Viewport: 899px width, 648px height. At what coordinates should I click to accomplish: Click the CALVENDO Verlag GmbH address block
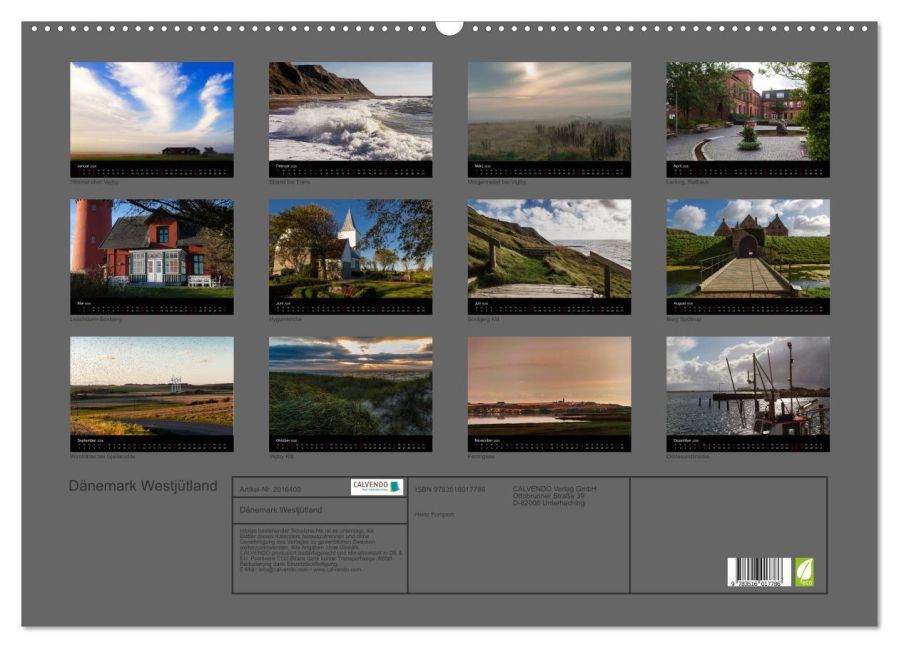click(x=550, y=493)
